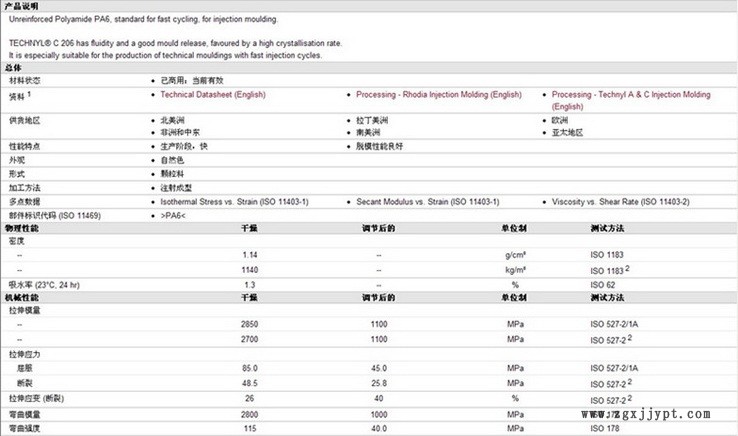Click the 部件标识代码 (ISO 11469) label

point(55,216)
